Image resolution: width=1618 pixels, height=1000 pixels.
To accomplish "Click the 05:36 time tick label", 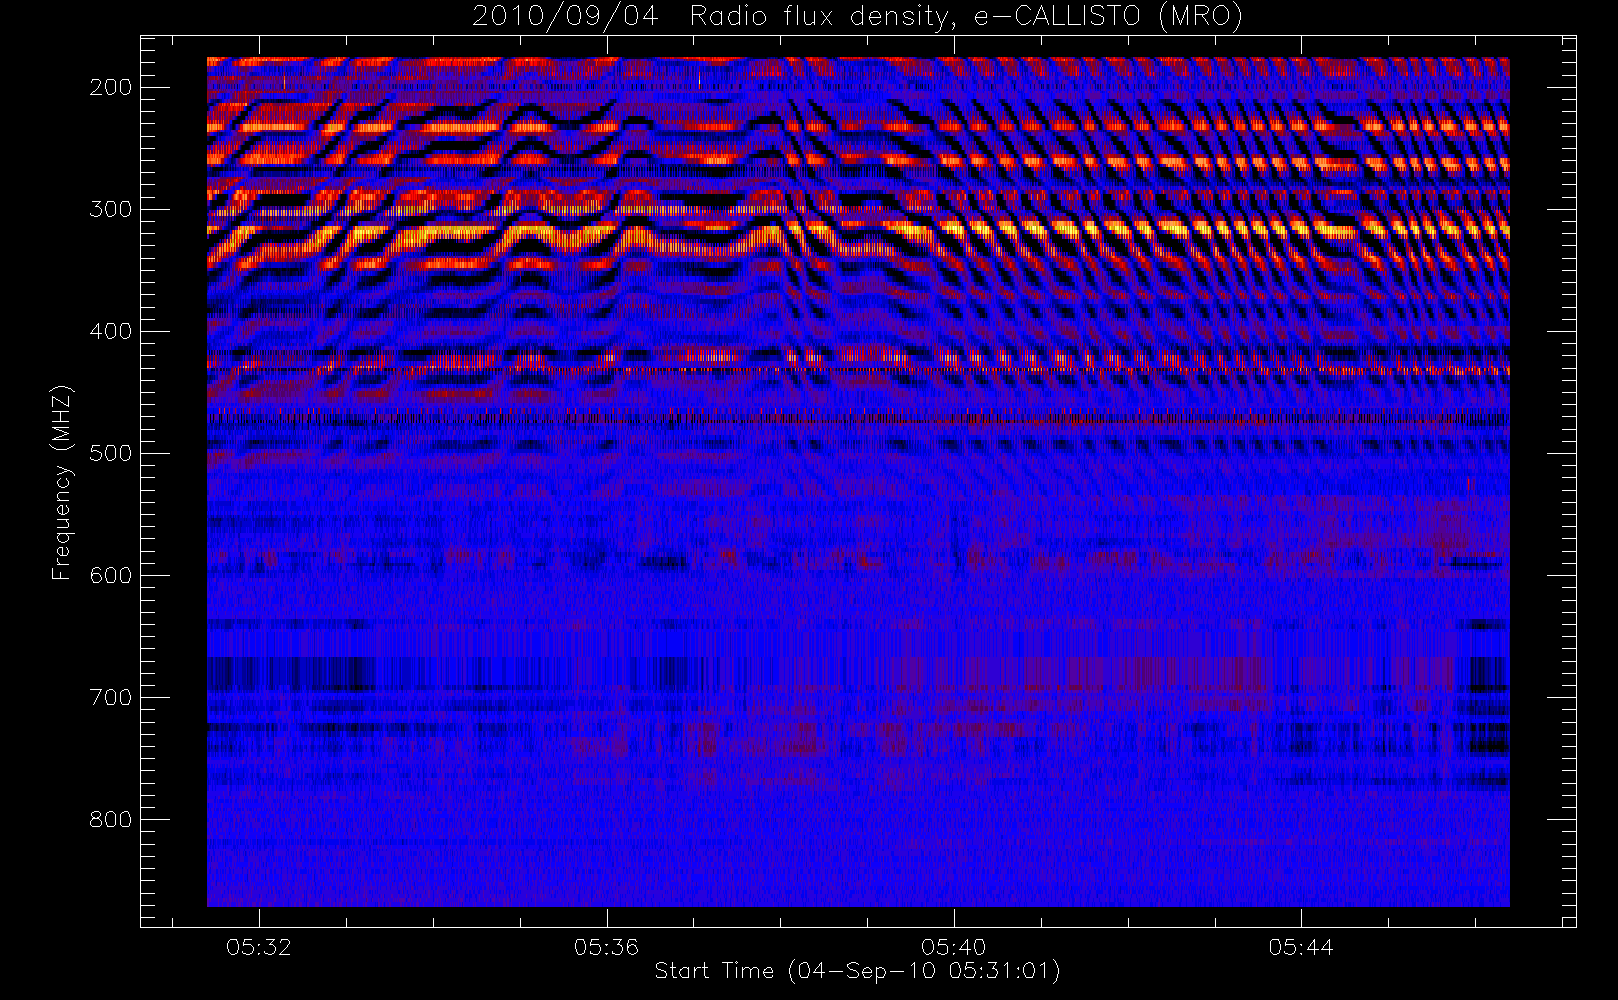I will coord(606,947).
